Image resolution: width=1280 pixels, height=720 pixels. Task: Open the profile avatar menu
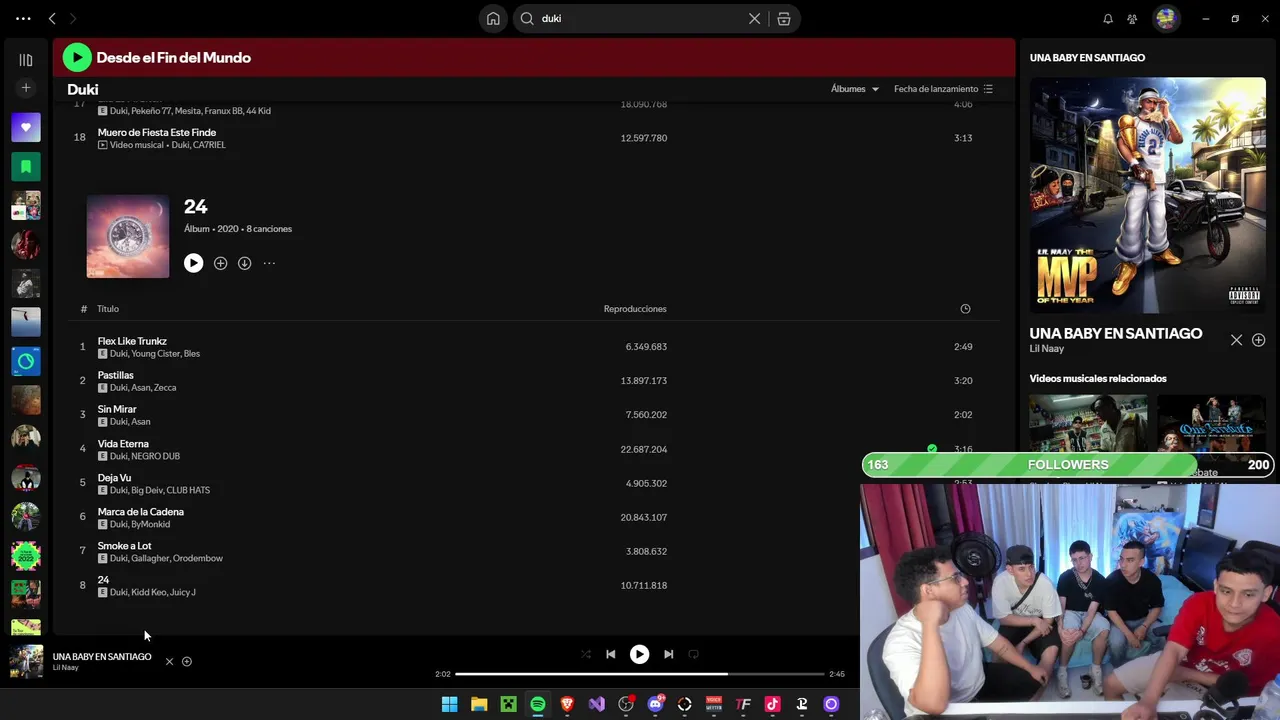coord(1165,19)
